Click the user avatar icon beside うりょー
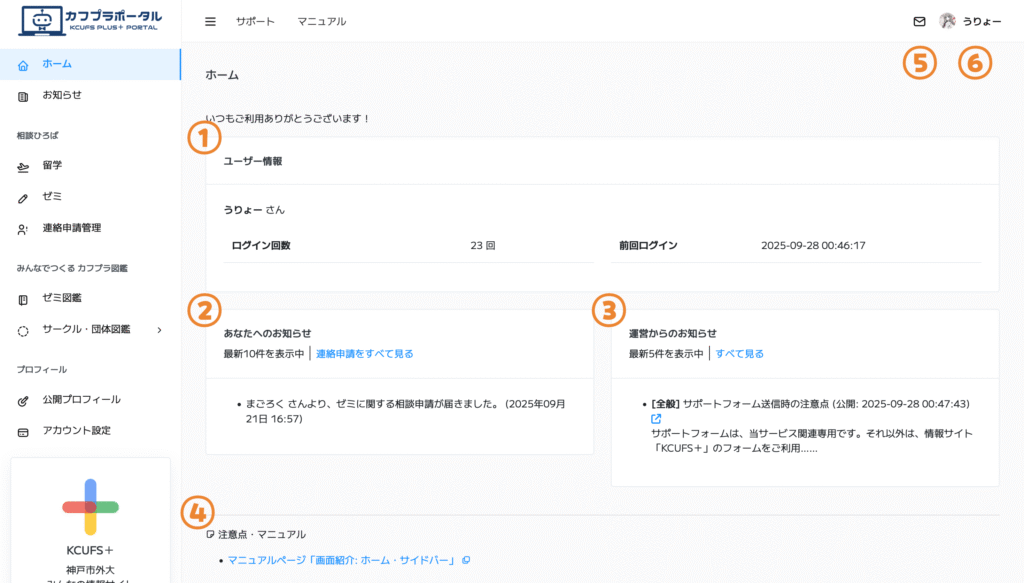Image resolution: width=1024 pixels, height=583 pixels. coord(947,21)
